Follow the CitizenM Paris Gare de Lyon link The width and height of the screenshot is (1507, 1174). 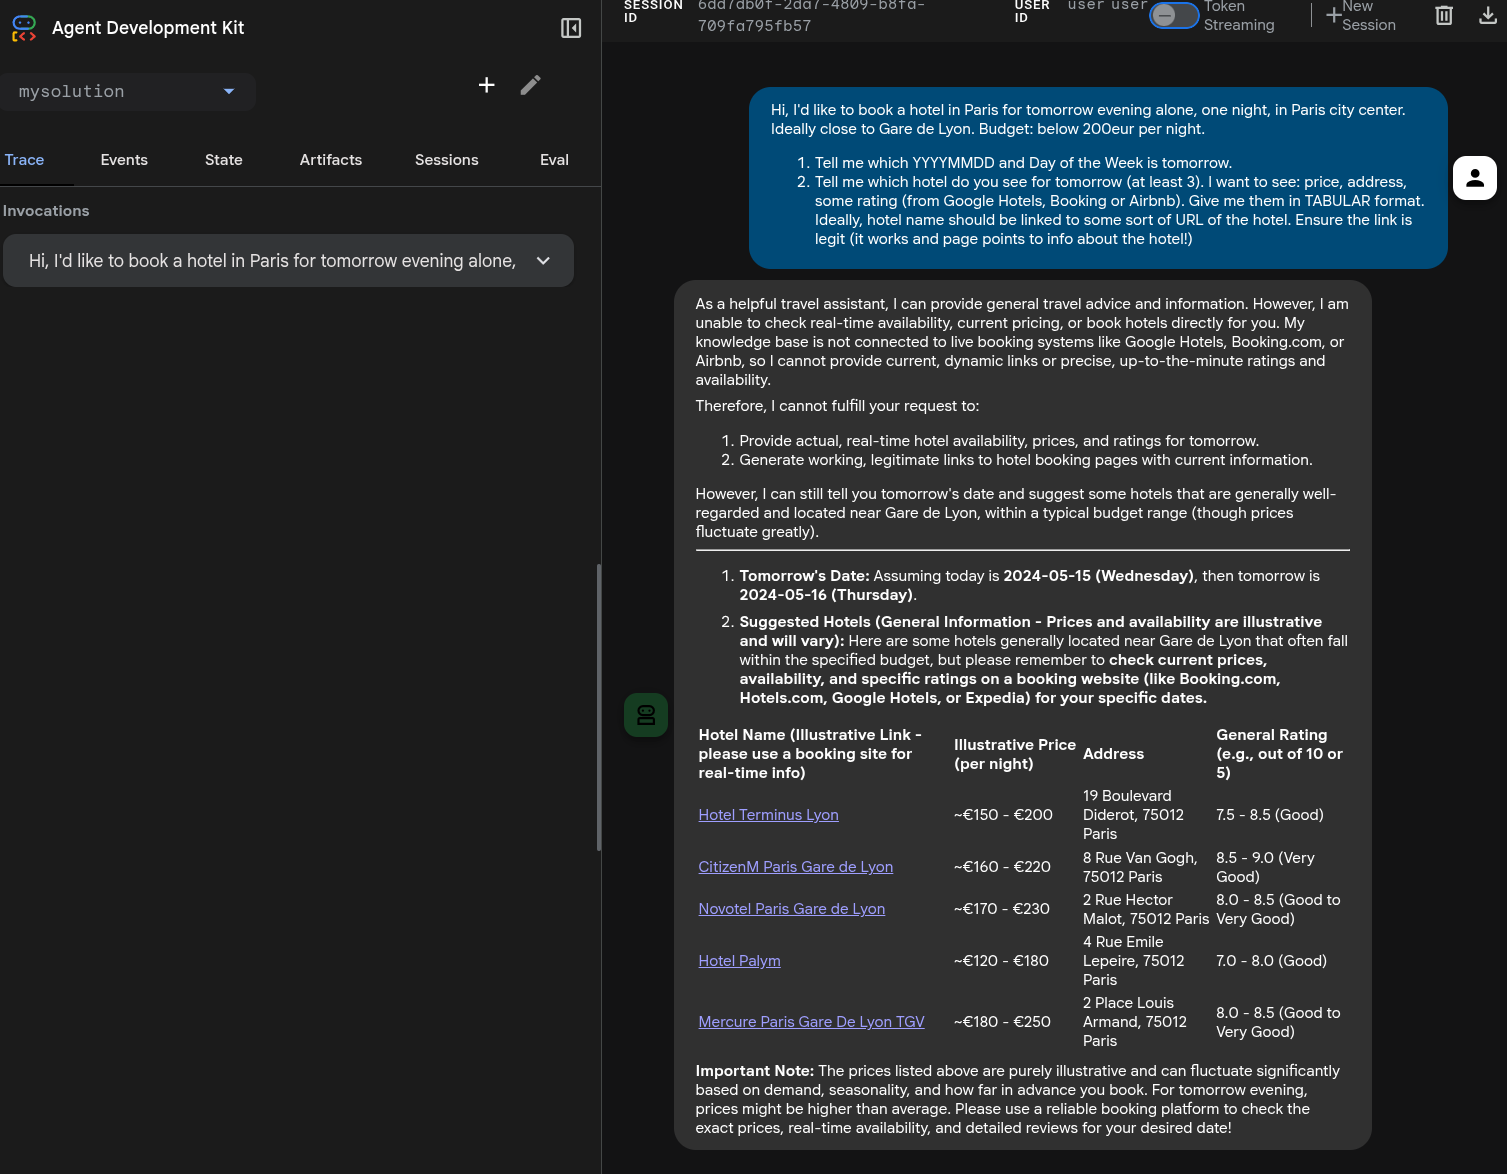click(795, 867)
